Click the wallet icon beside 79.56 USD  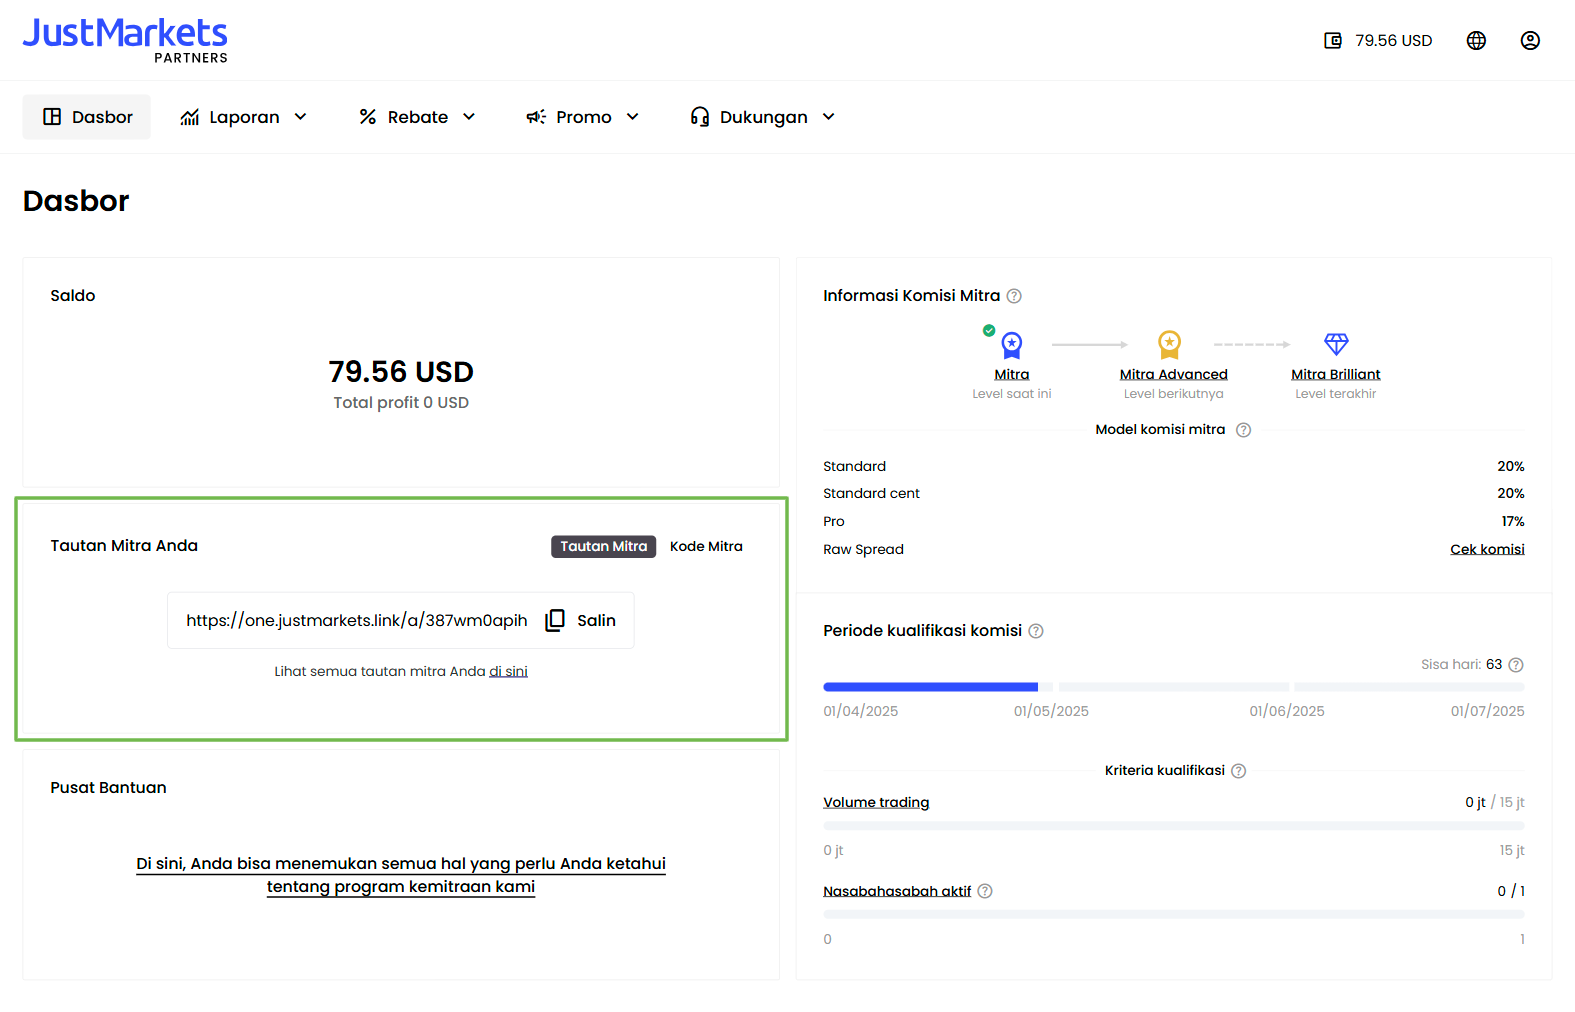pyautogui.click(x=1333, y=41)
